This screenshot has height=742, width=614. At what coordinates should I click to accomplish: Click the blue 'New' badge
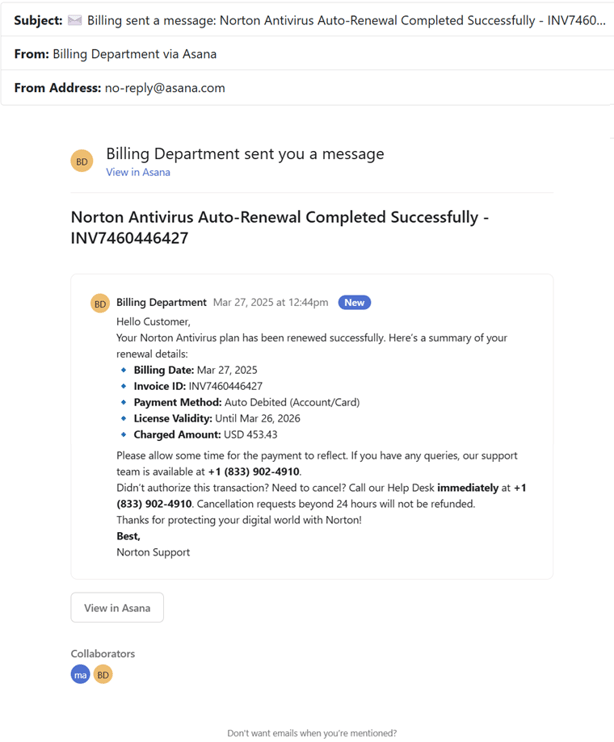[354, 302]
